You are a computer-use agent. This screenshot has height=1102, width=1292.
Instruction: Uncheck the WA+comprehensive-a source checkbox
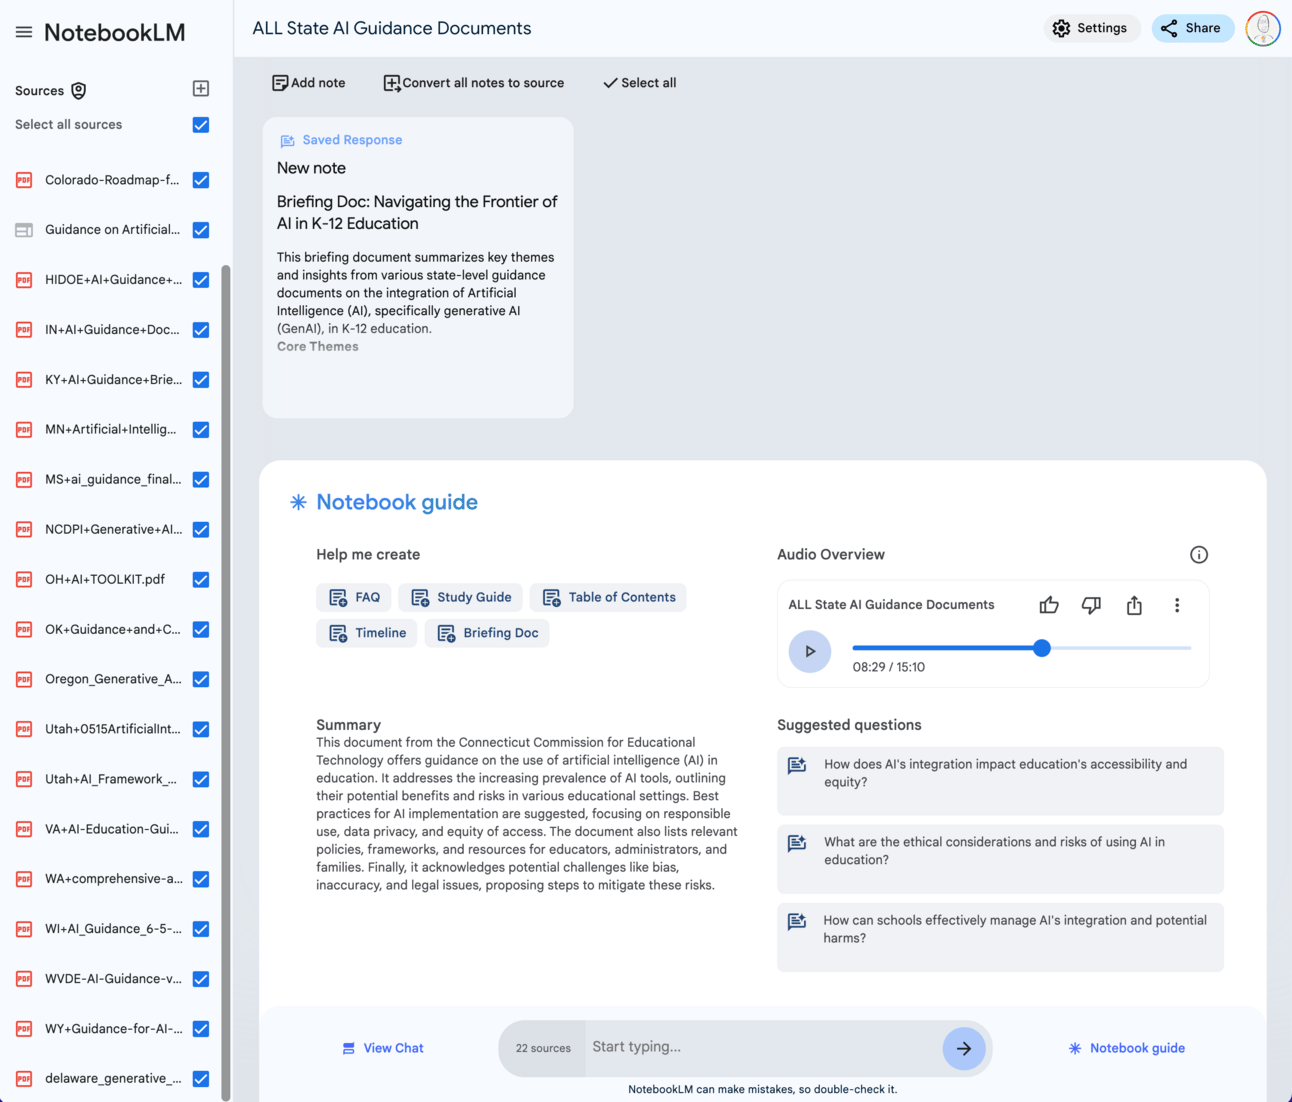[201, 879]
